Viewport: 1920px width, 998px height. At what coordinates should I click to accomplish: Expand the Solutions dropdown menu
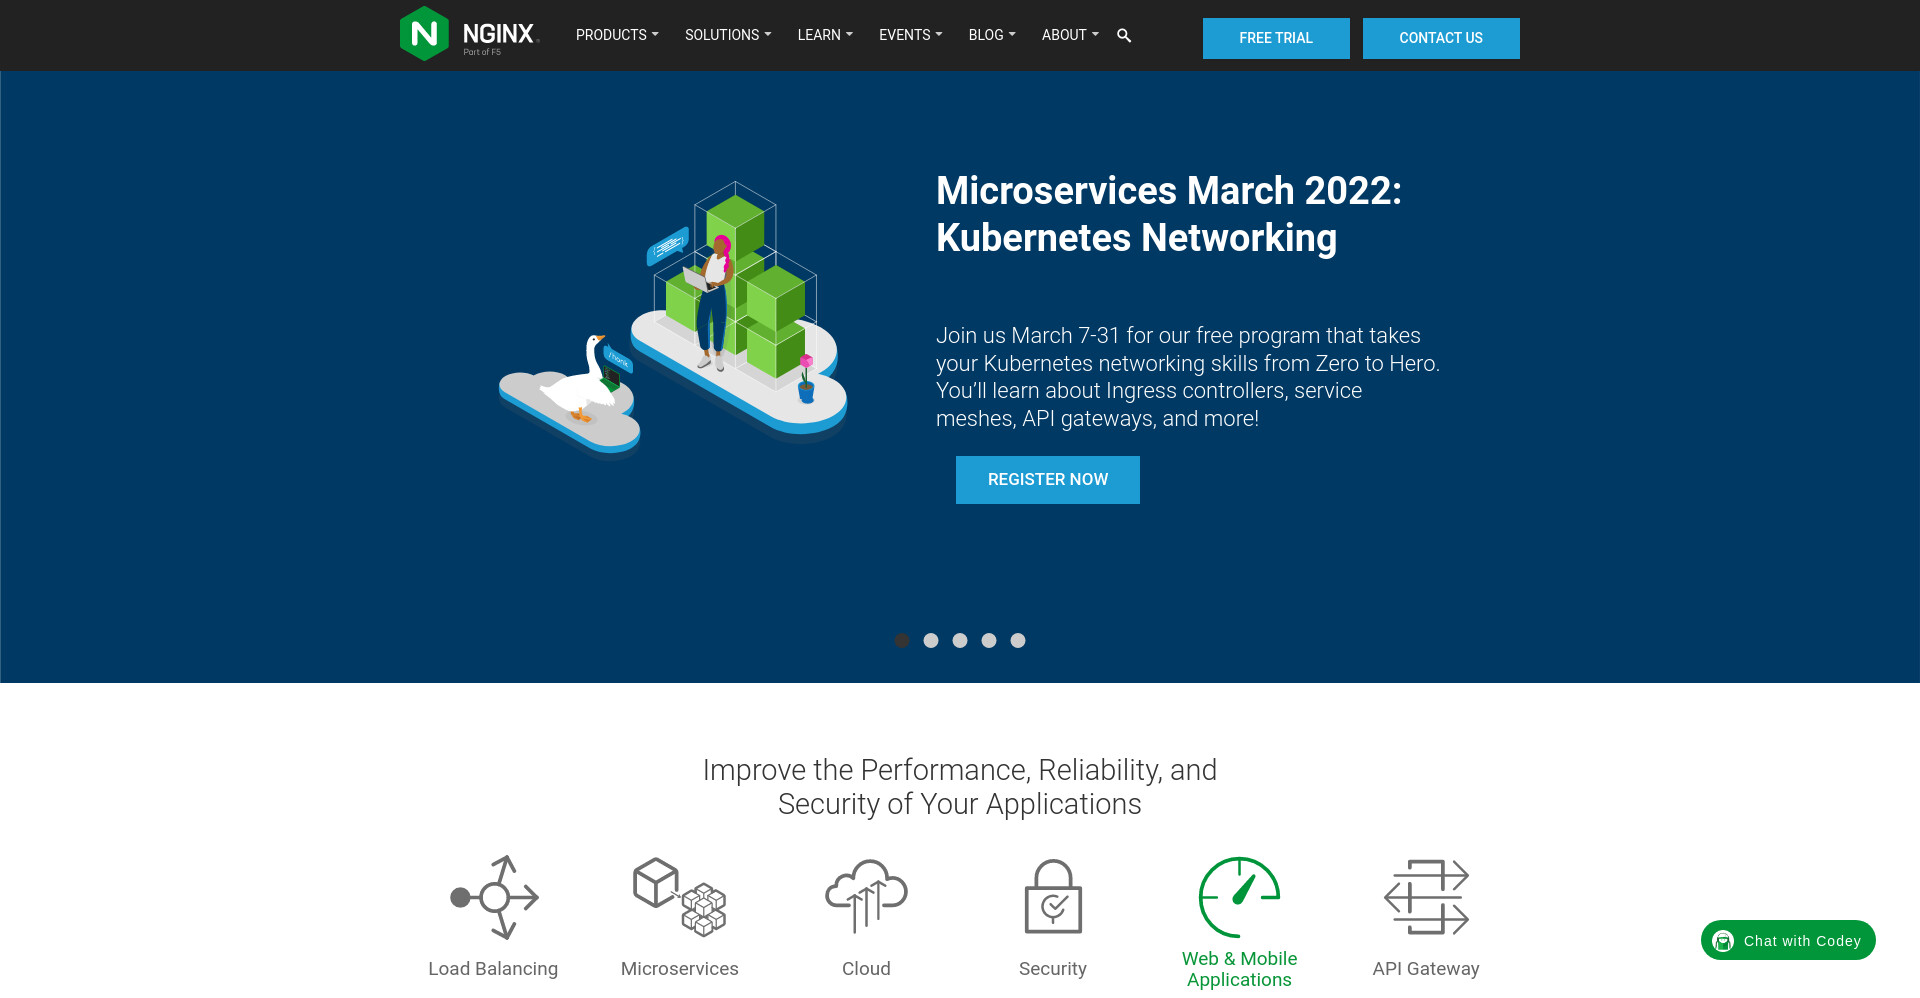[x=728, y=35]
